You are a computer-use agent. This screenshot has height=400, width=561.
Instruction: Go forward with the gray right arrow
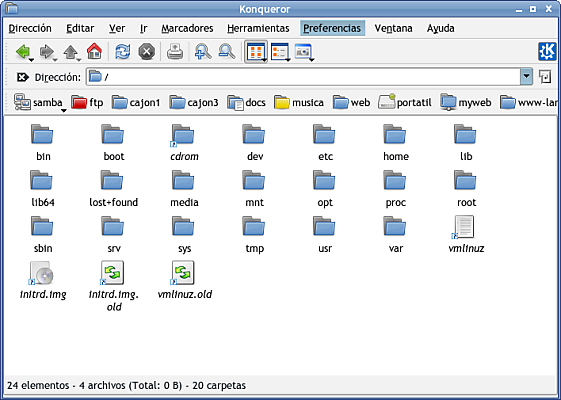[47, 52]
